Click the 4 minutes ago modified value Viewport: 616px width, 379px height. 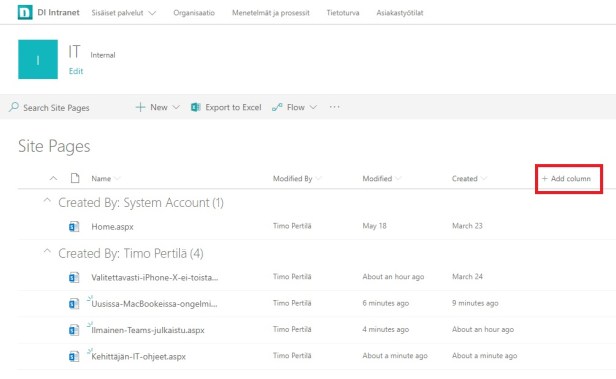(385, 329)
